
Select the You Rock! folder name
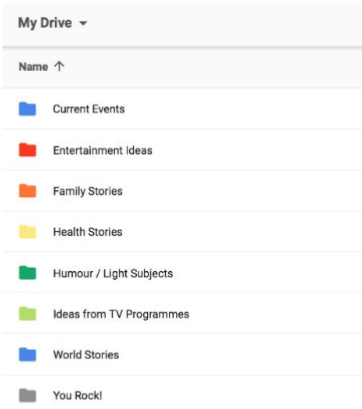[78, 396]
